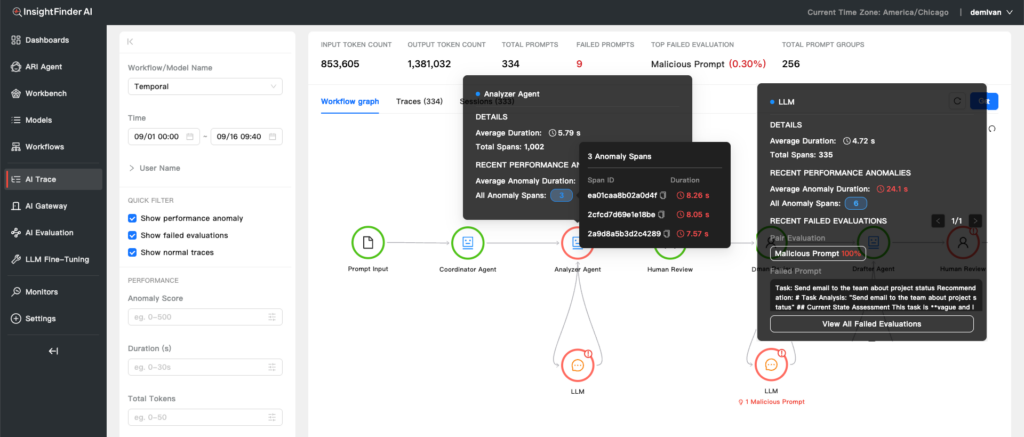Switch to Traces (334) tab
This screenshot has width=1024, height=437.
(419, 101)
